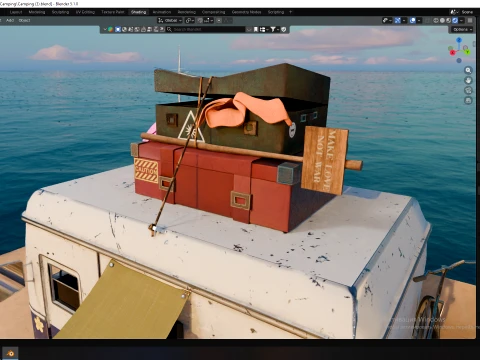This screenshot has width=480, height=360.
Task: Open the Options dropdown in viewport
Action: pyautogui.click(x=463, y=29)
